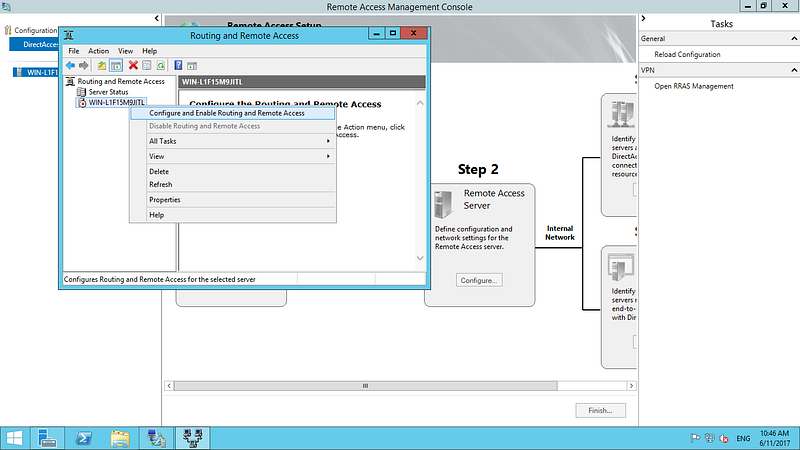Expand the View submenu in context menu
Viewport: 800px width, 450px height.
coord(233,156)
